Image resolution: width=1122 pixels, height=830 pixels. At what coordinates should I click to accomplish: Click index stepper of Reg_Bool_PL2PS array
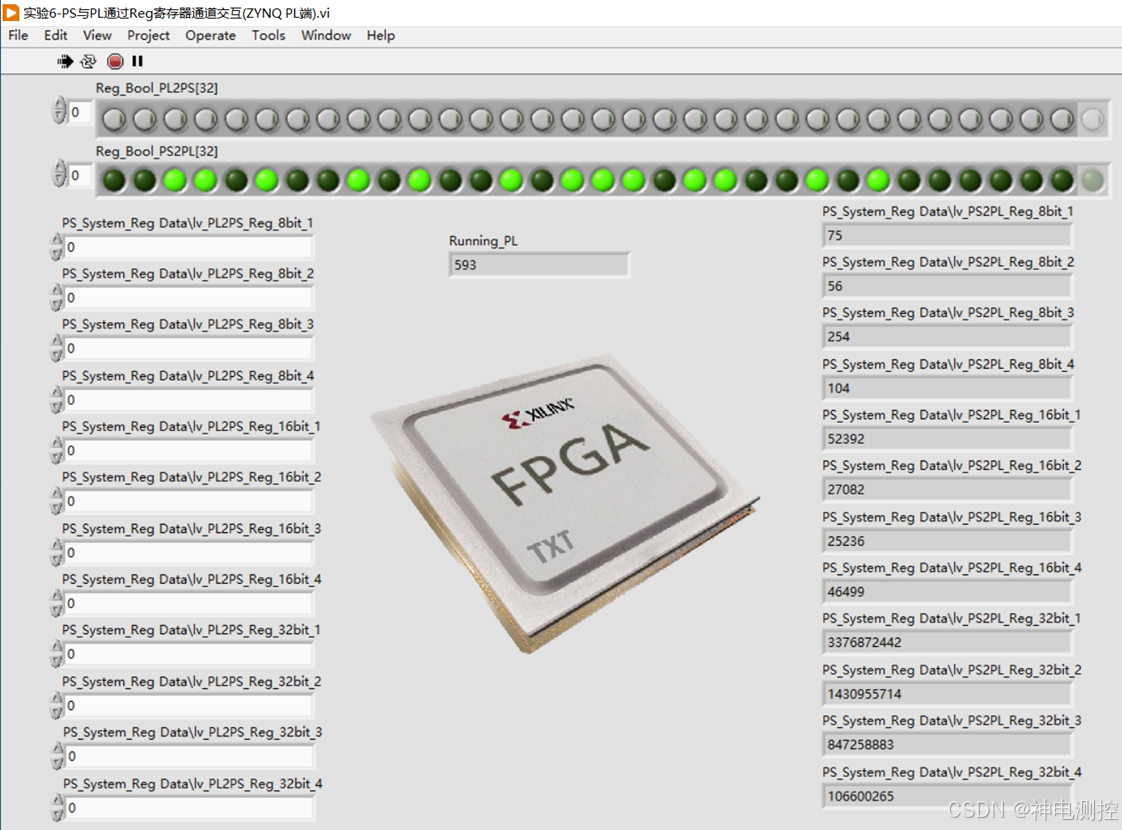point(59,111)
